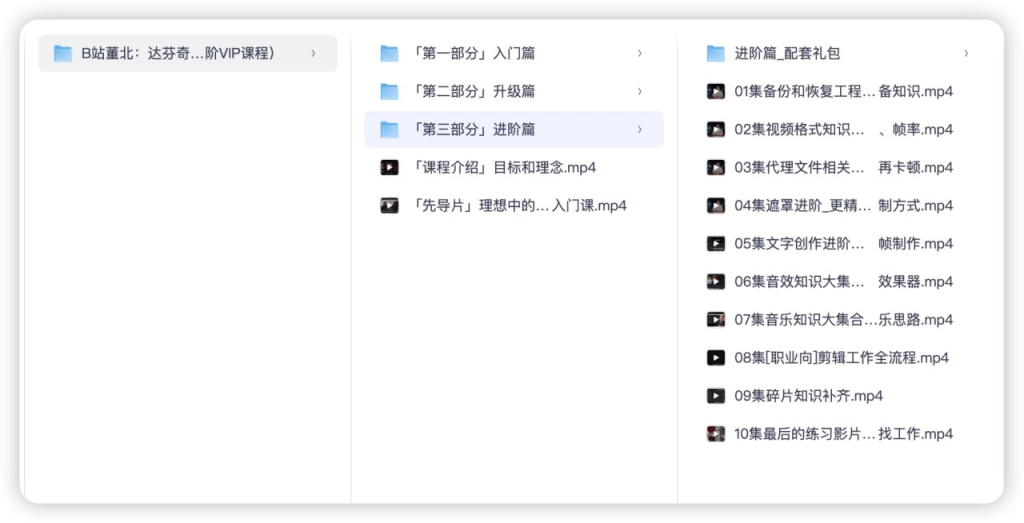Click video icon of 07集音乐知识大集合
This screenshot has width=1024, height=523.
(x=716, y=320)
